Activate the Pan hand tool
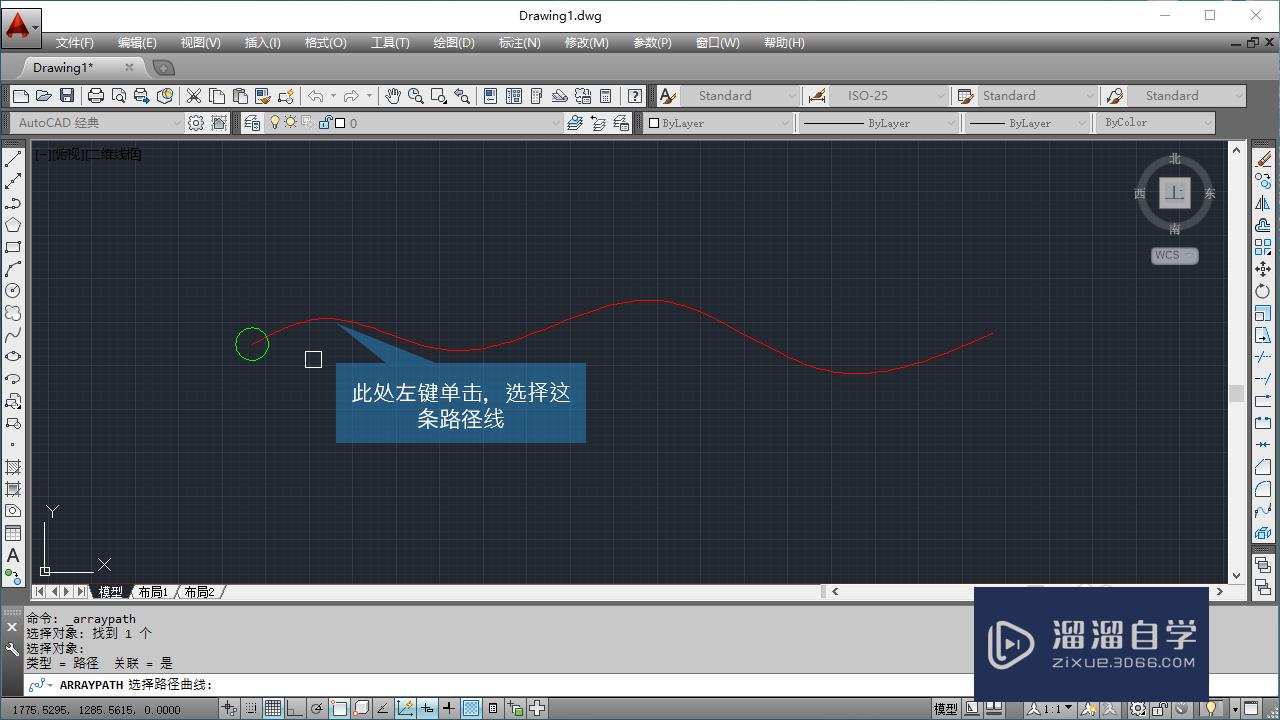 [393, 96]
